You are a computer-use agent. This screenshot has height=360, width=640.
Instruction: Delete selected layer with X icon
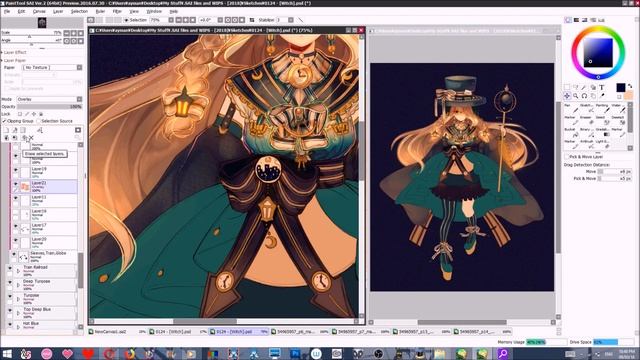31,138
